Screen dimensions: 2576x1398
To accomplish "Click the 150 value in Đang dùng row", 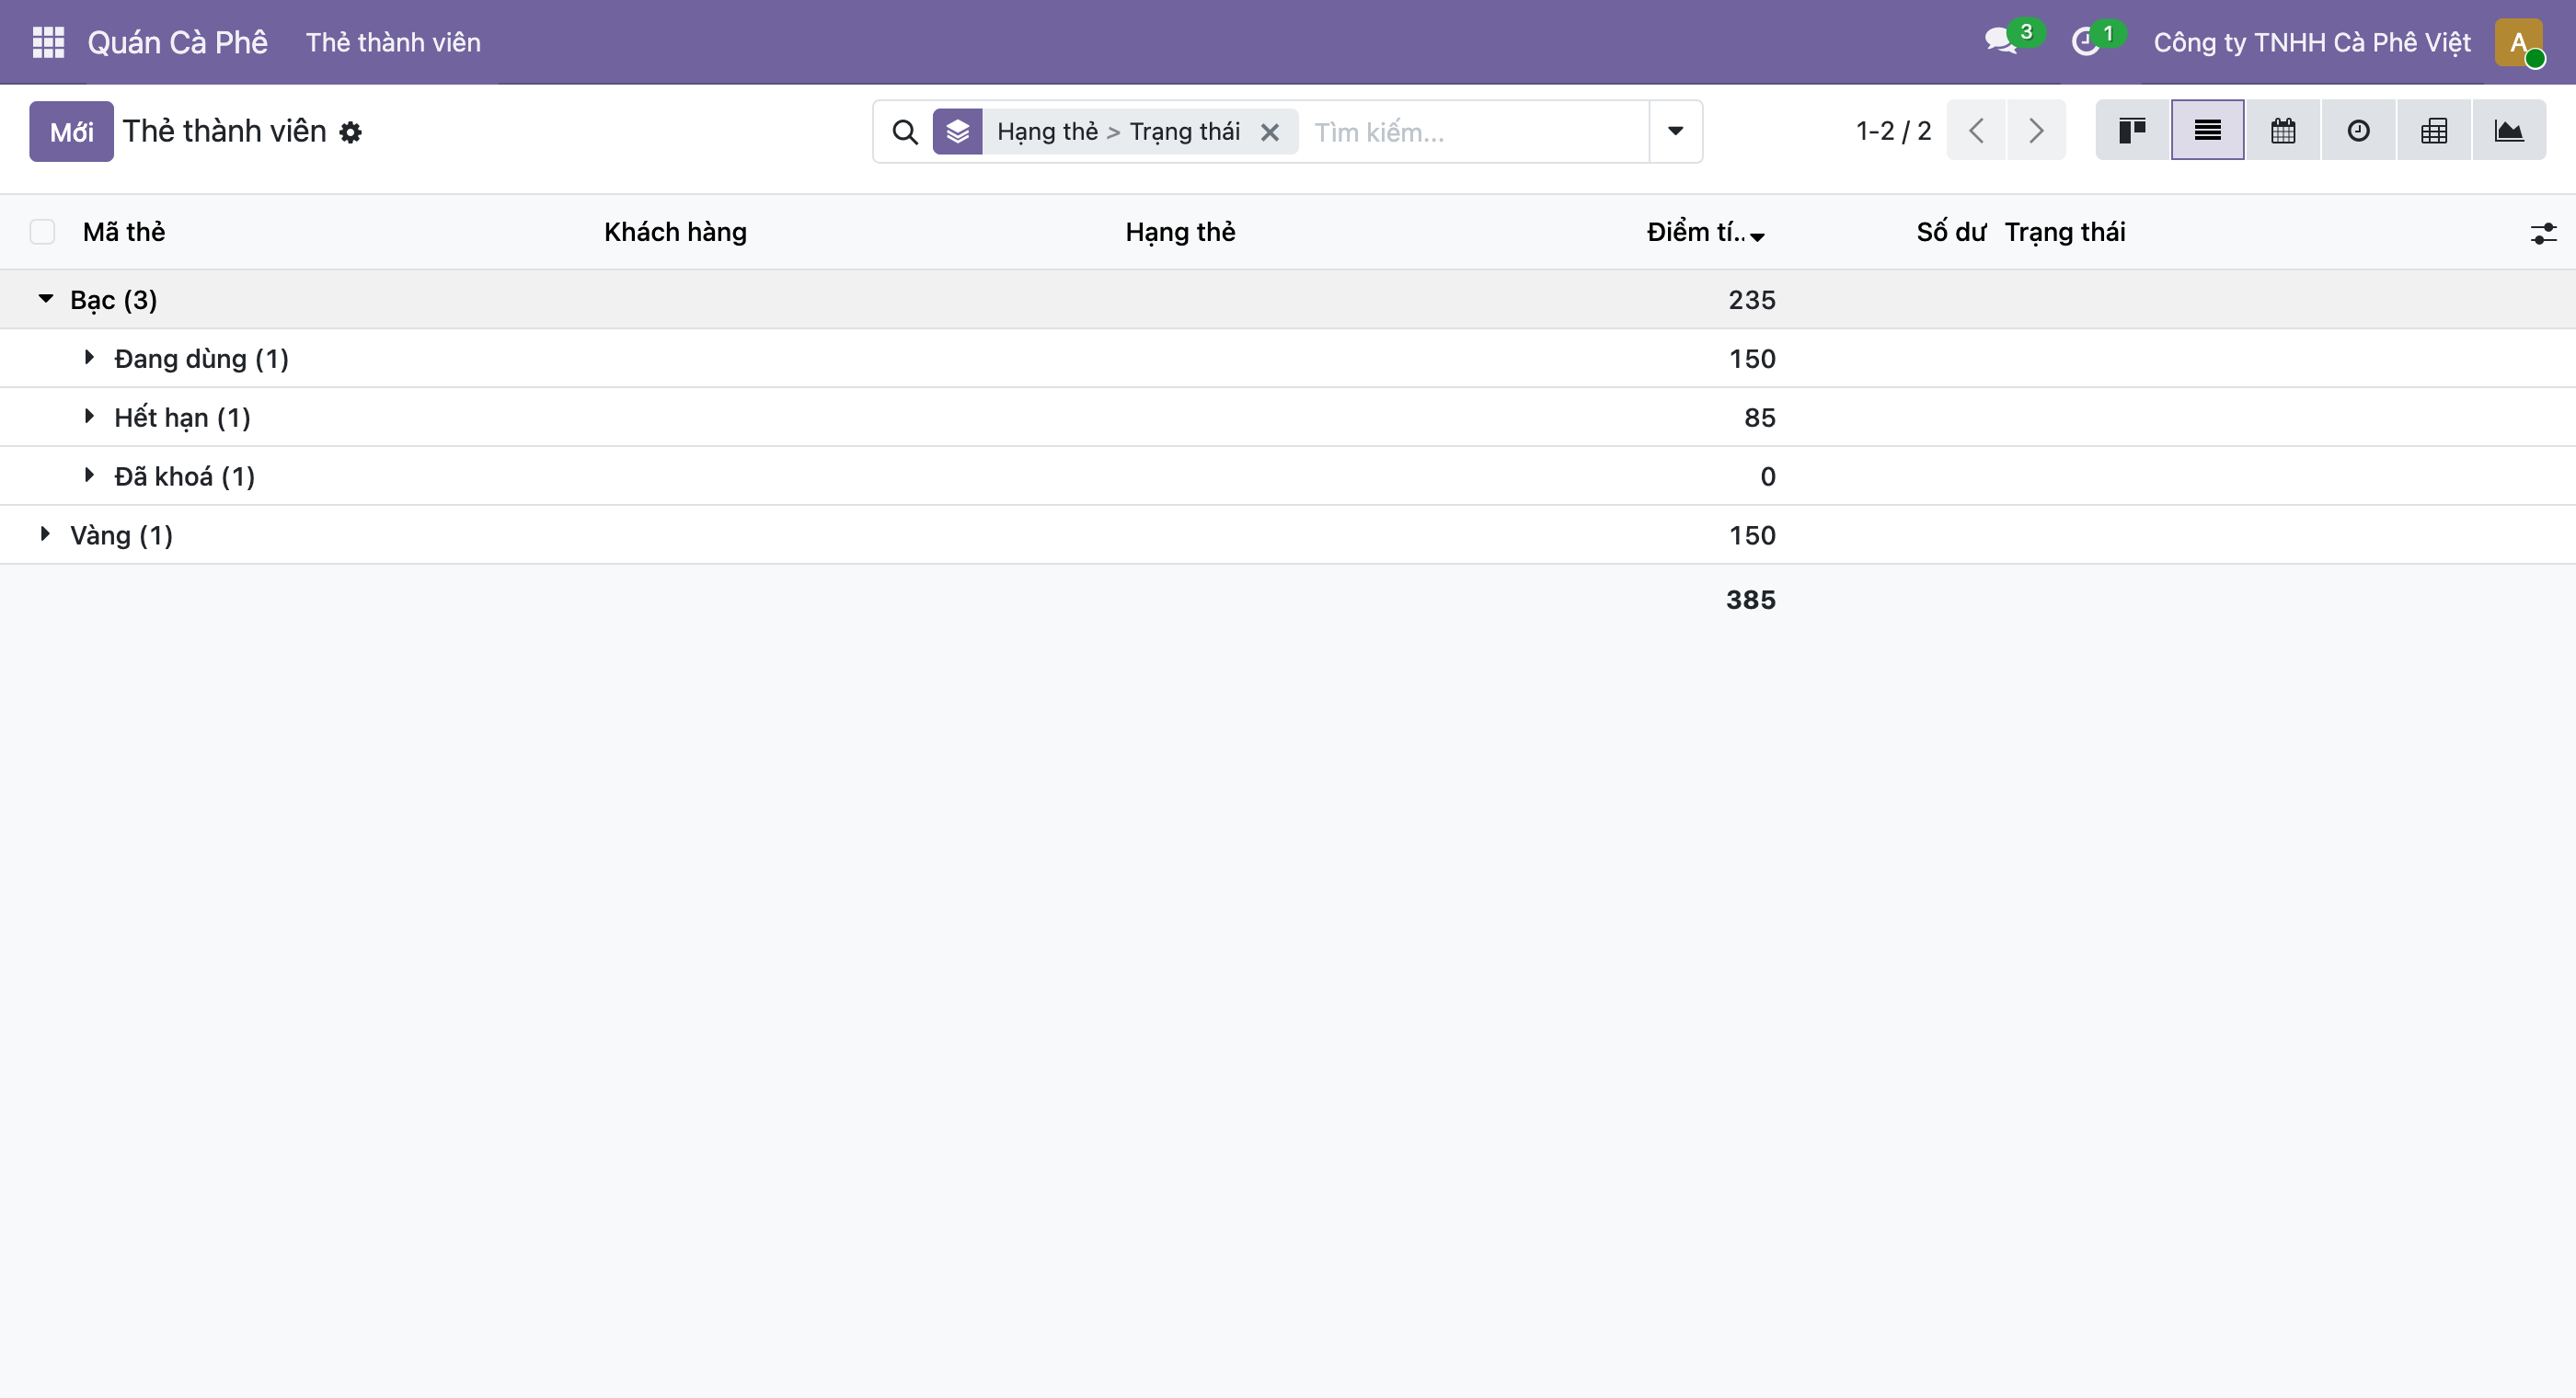I will pyautogui.click(x=1753, y=358).
